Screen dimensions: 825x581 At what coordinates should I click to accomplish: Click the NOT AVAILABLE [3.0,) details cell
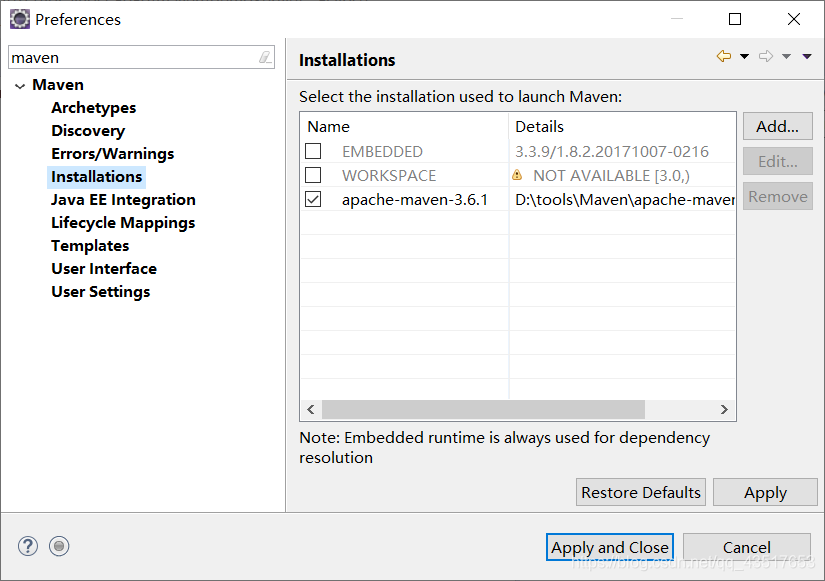[x=611, y=176]
